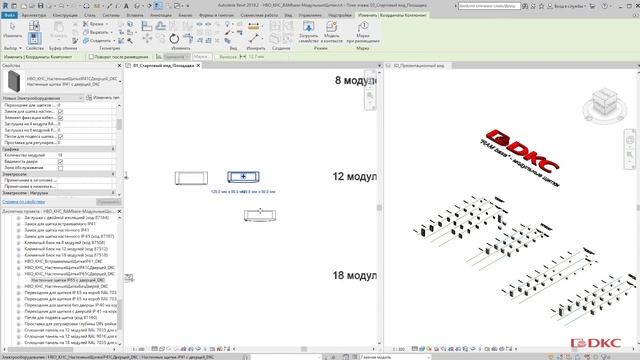Click the Revit application logo

5,6
